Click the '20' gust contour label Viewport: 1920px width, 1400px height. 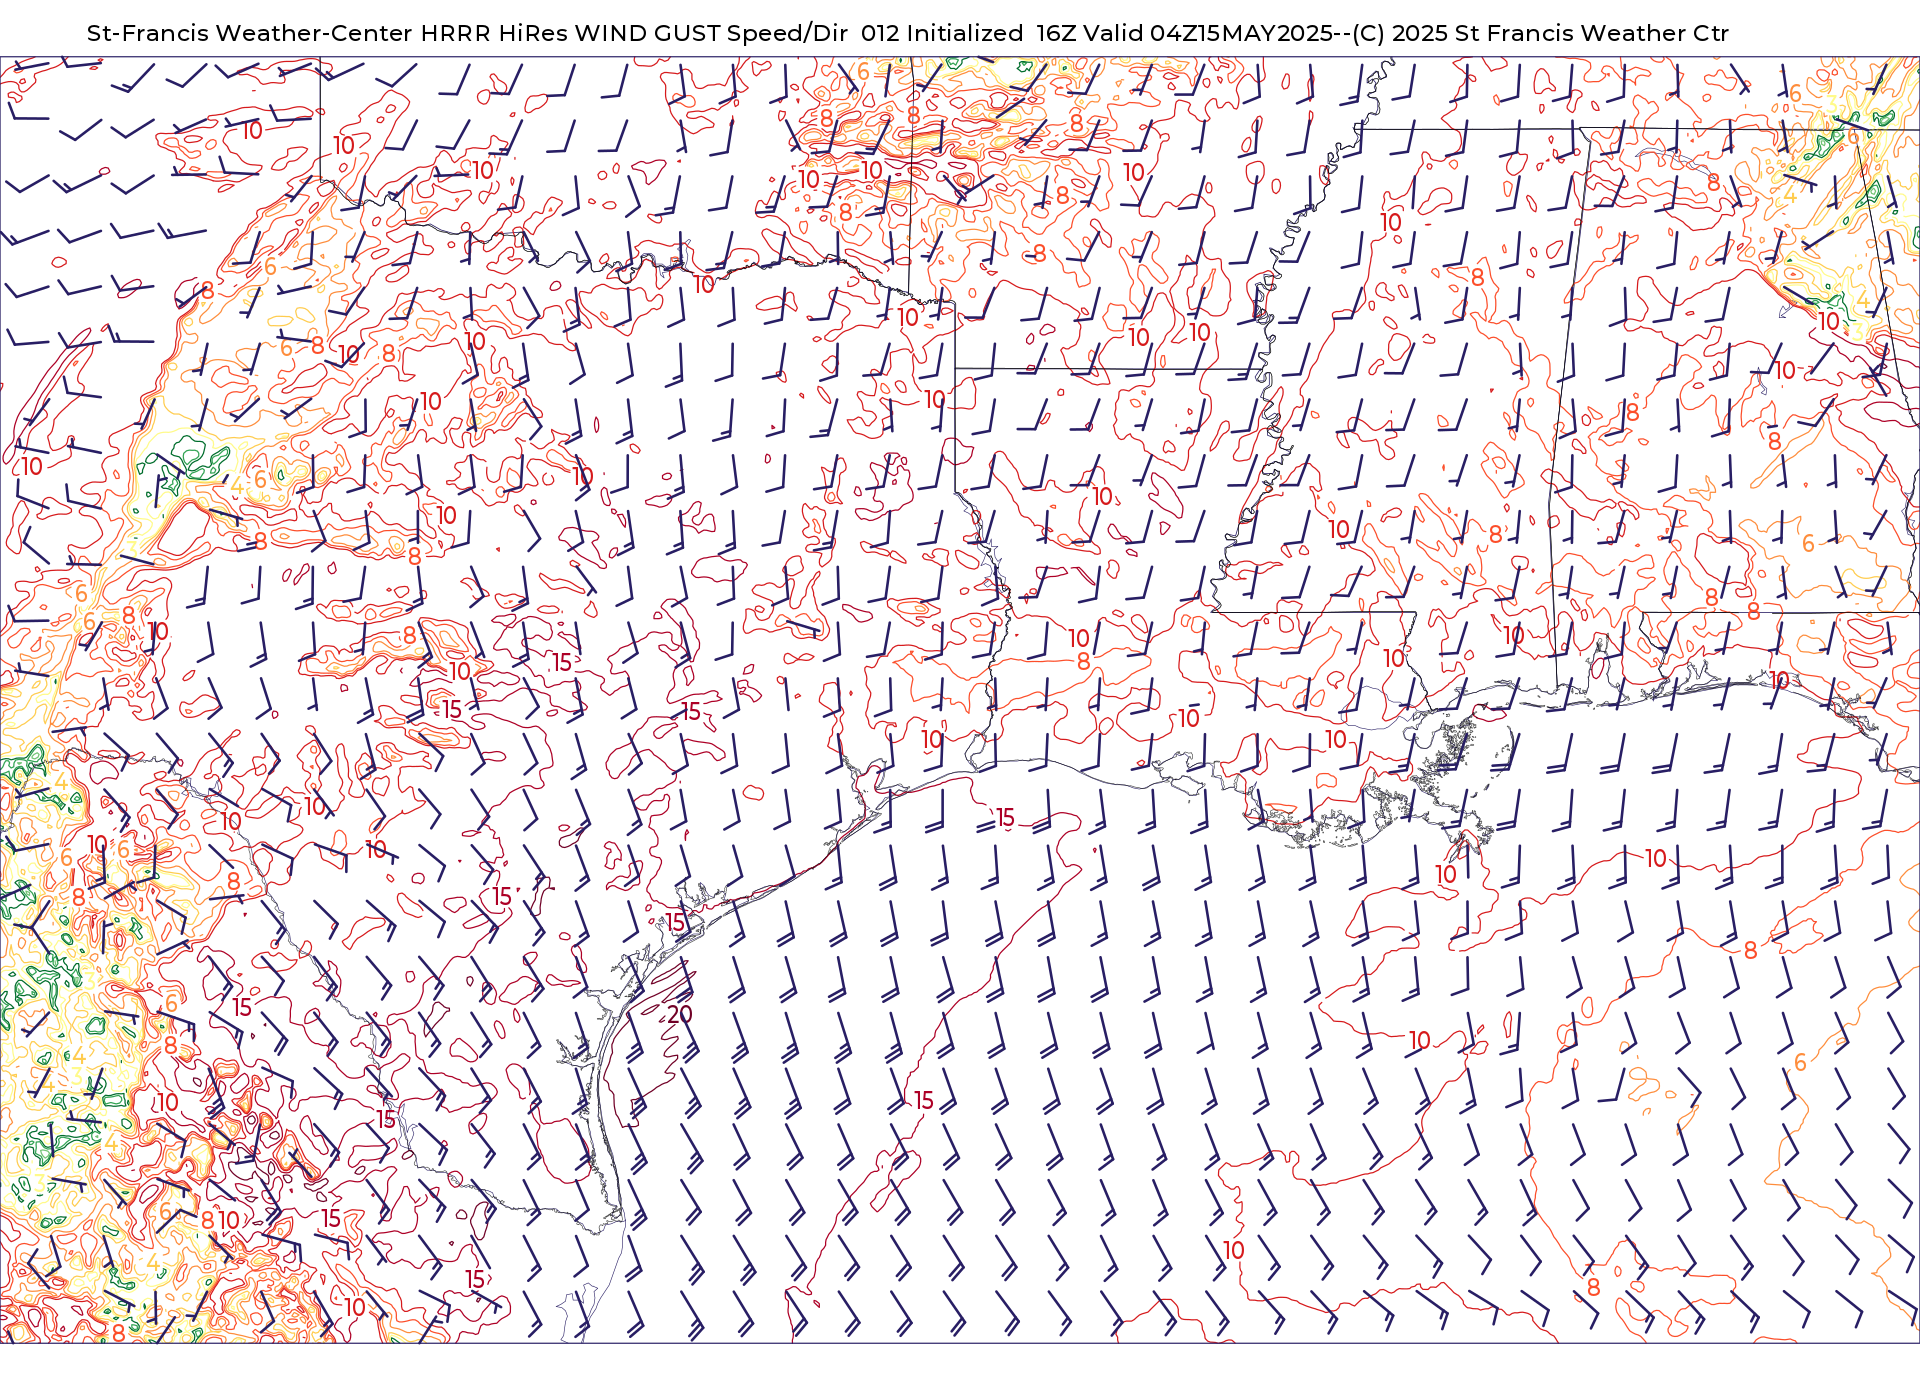[680, 1014]
